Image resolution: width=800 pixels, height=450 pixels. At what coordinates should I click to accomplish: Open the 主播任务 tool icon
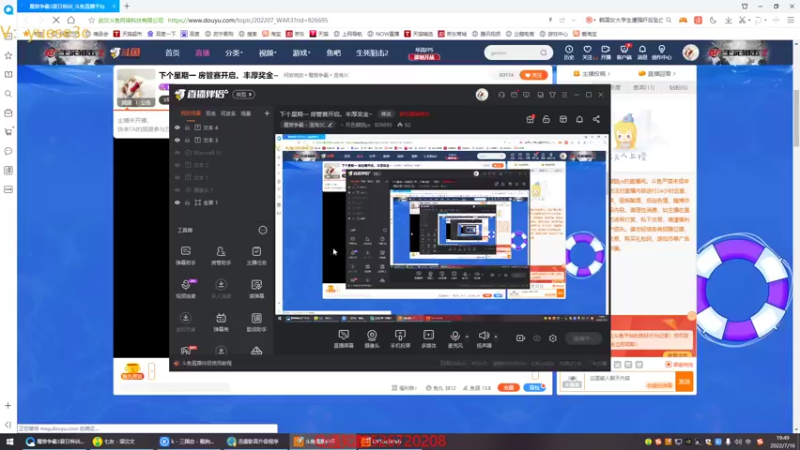256,255
